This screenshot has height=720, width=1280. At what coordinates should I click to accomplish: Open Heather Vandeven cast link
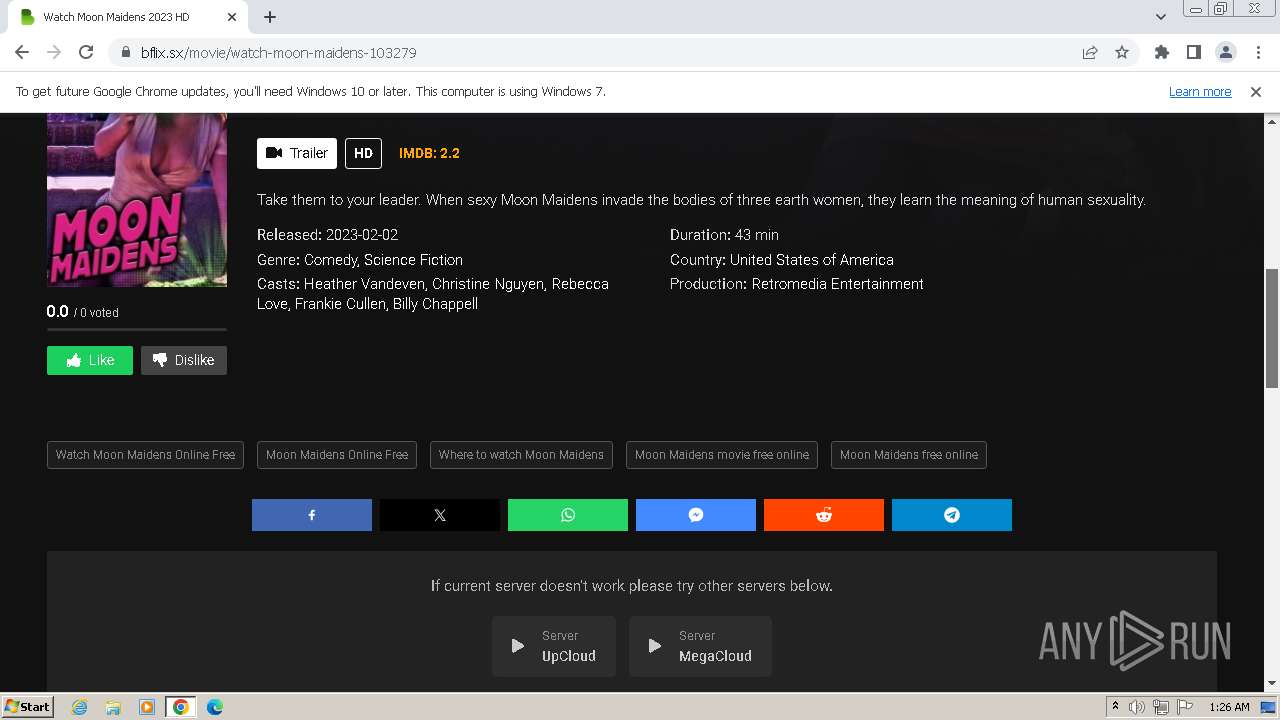click(364, 284)
